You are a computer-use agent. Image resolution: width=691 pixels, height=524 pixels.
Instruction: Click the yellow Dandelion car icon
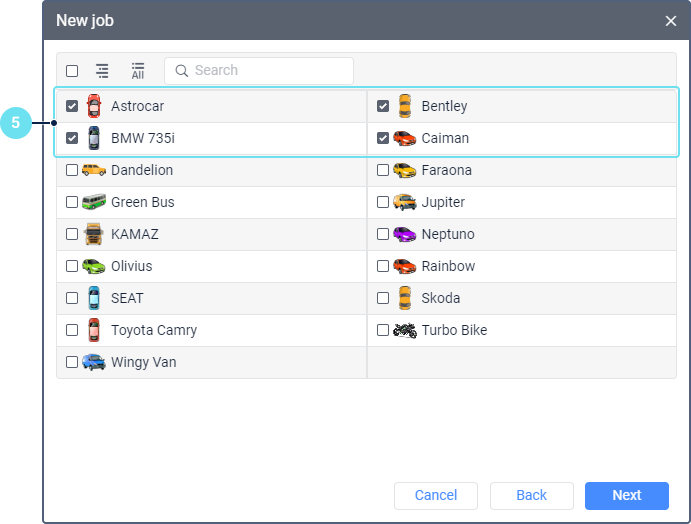[94, 170]
